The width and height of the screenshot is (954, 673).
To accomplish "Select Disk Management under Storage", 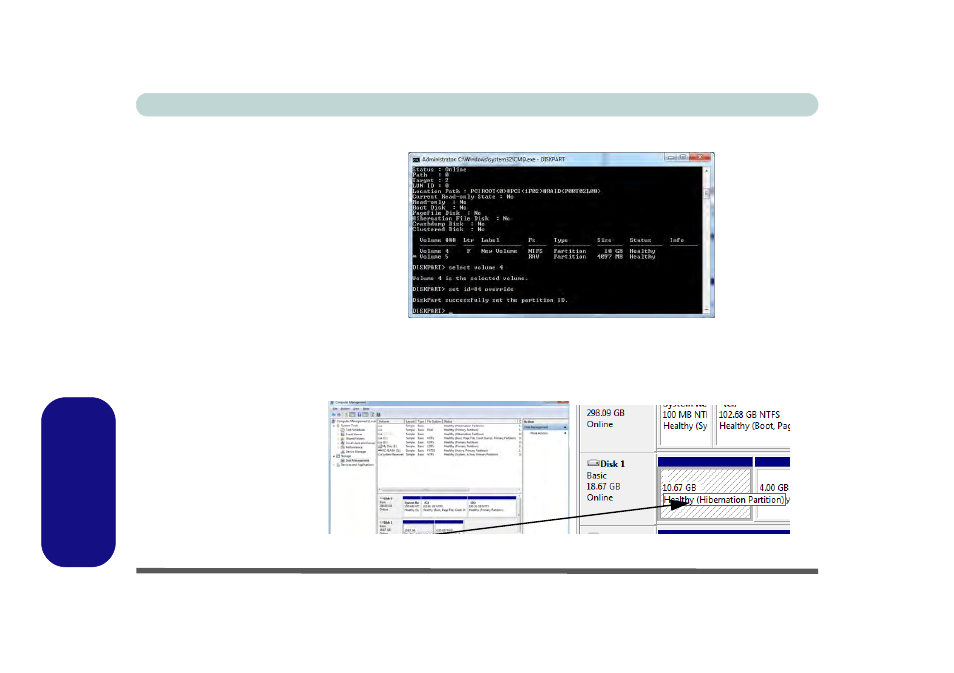I will pos(356,461).
